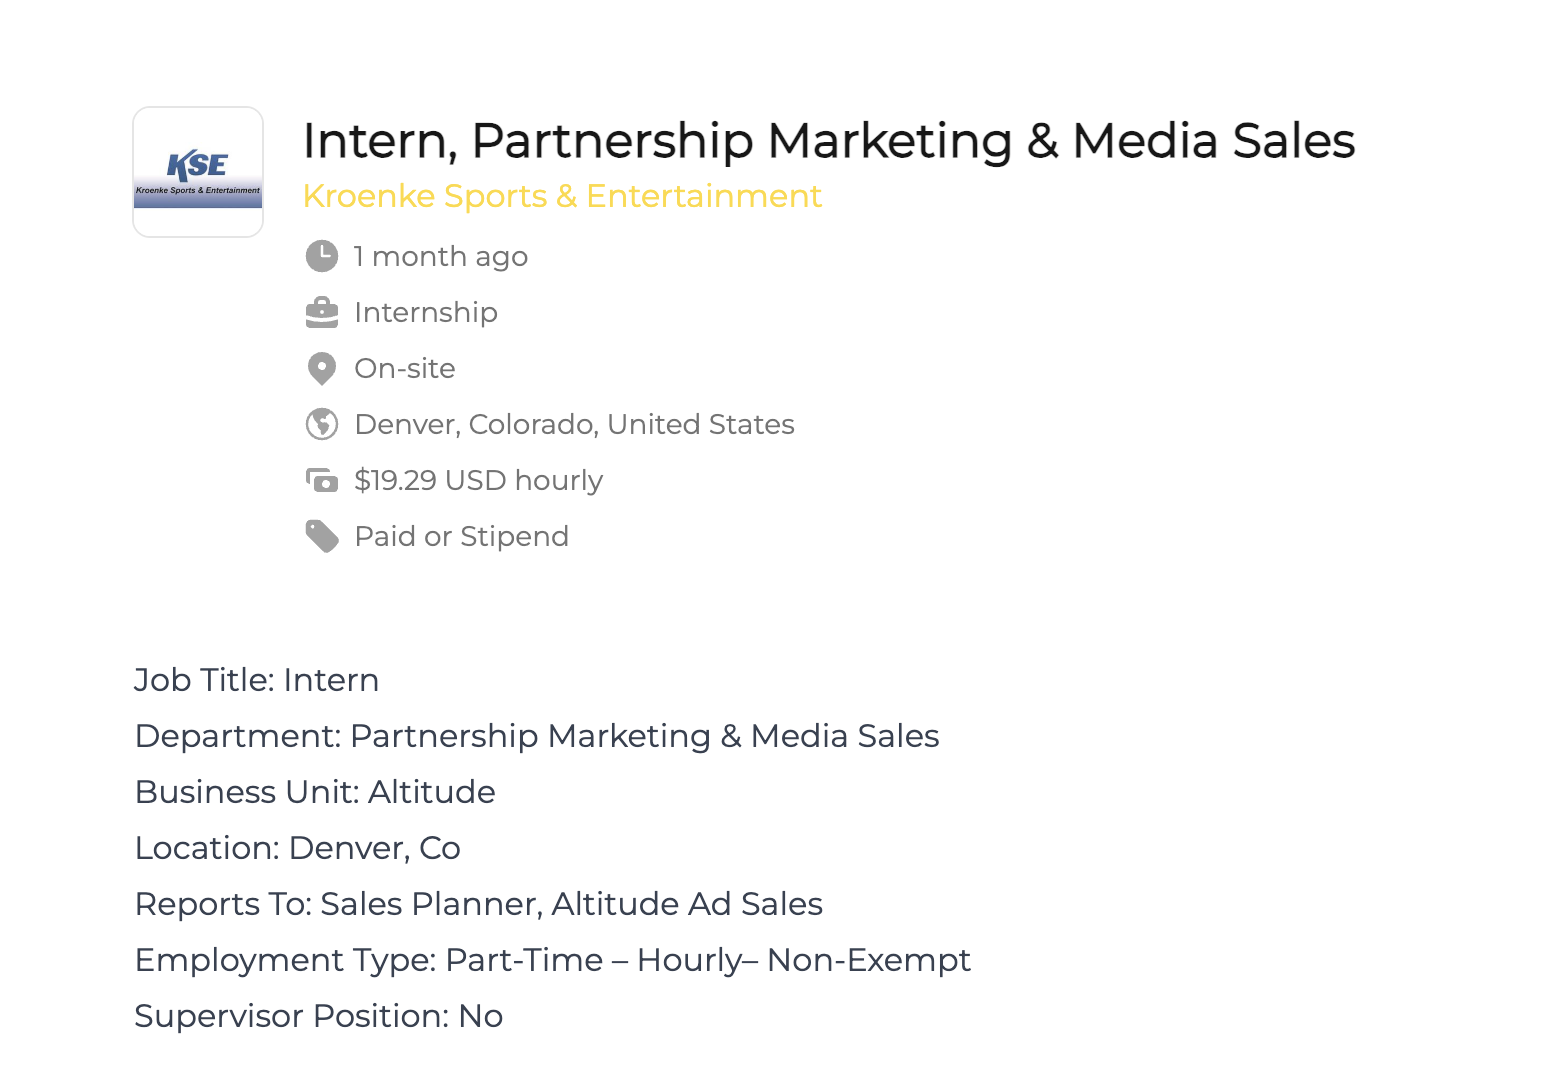Click the "Job Title: Intern" line
1556x1080 pixels.
point(257,680)
